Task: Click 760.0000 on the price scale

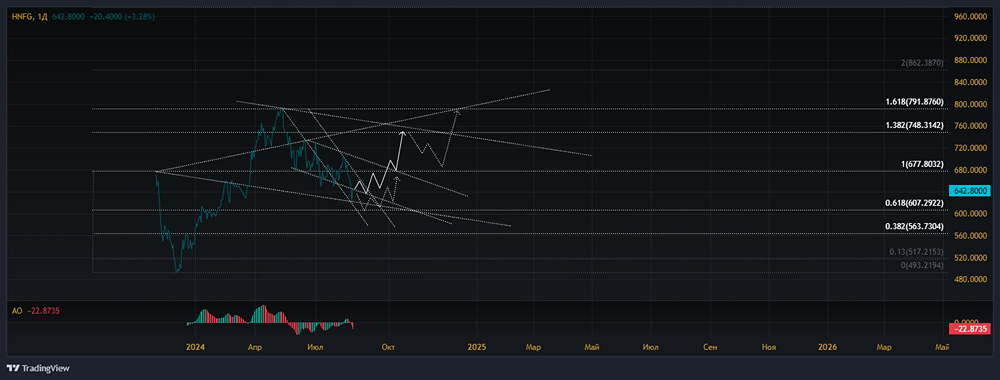Action: click(971, 126)
